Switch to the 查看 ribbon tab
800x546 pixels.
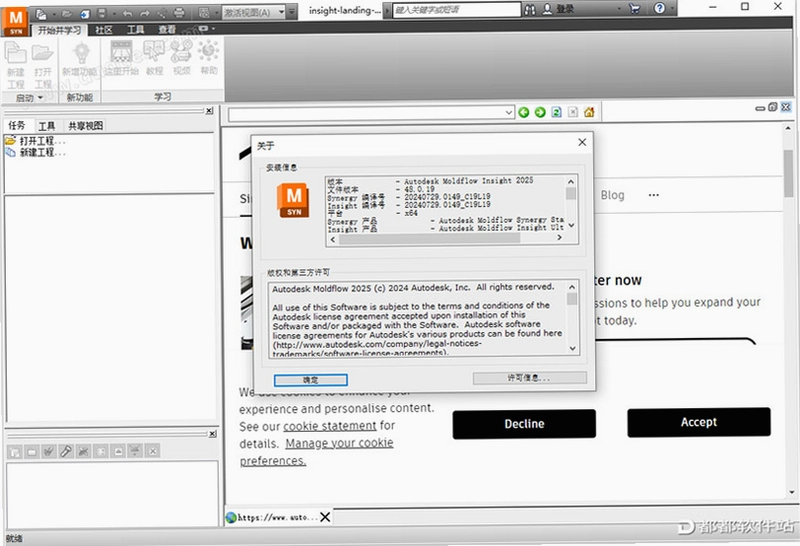click(x=167, y=30)
